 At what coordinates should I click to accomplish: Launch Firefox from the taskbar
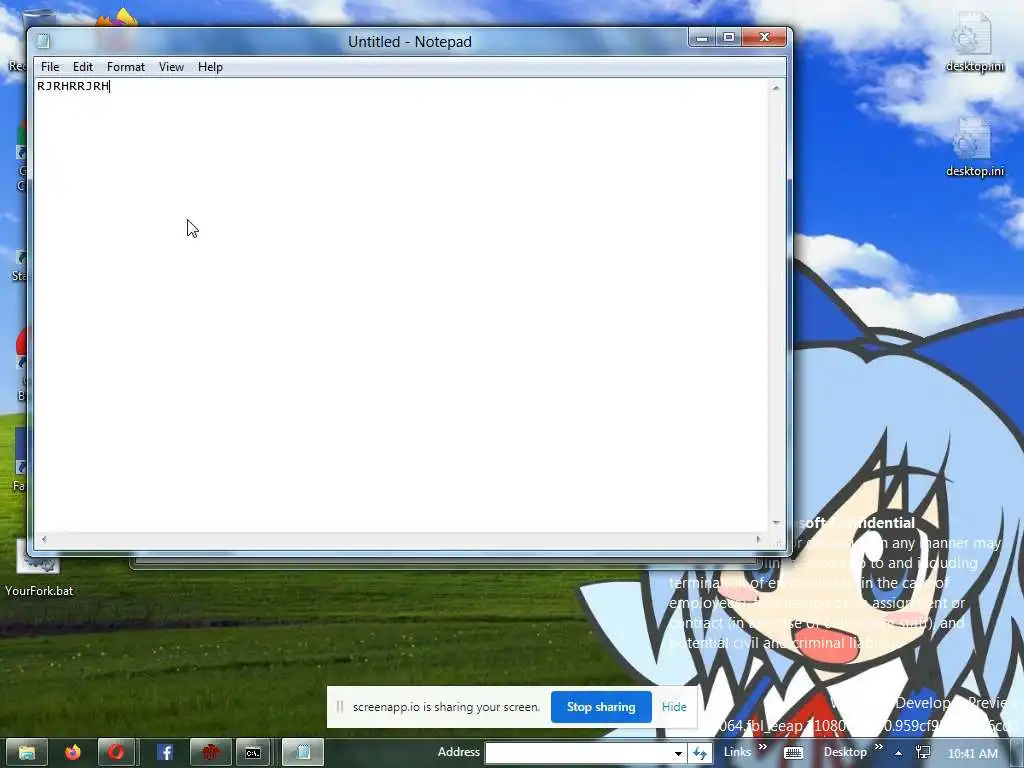point(72,753)
